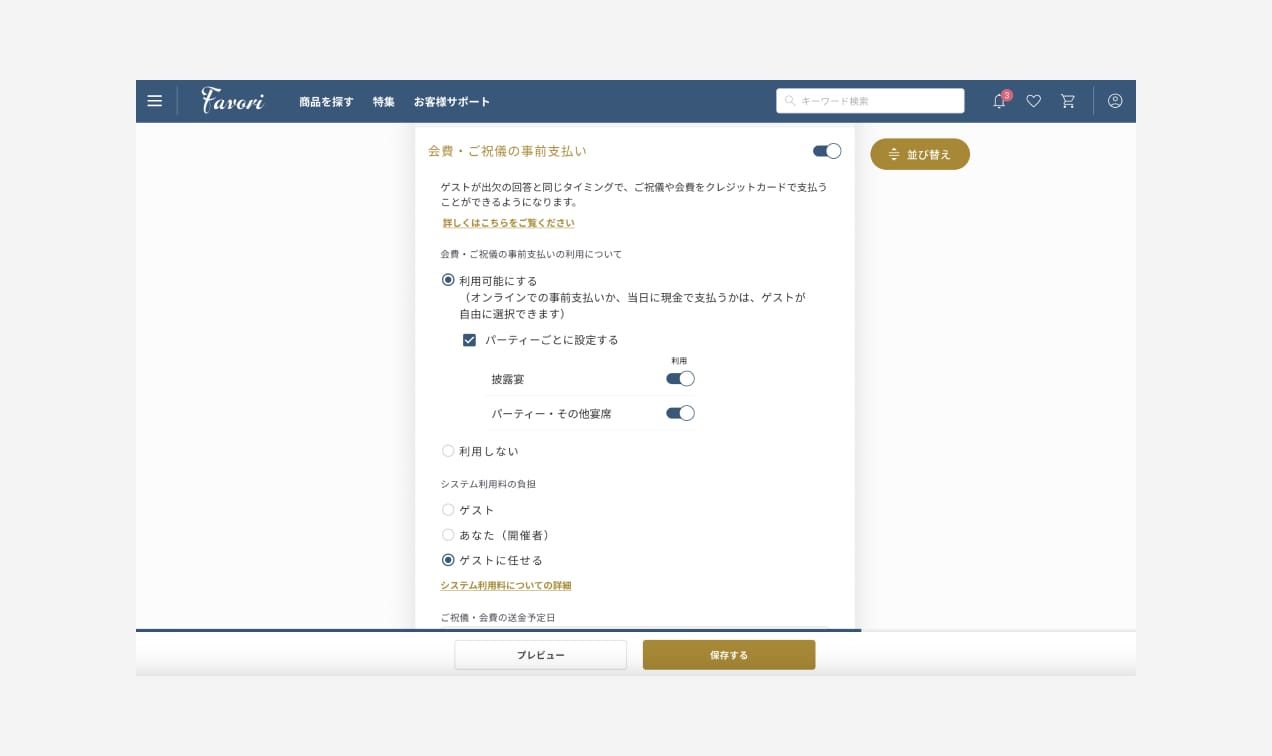Toggle the 披露宴 usage switch
Viewport: 1272px width, 756px height.
point(680,379)
